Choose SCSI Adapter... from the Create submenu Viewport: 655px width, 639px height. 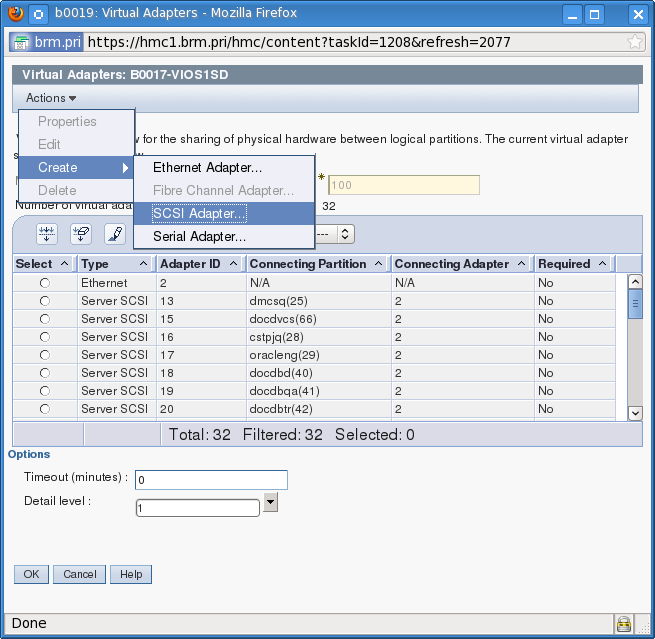(199, 213)
